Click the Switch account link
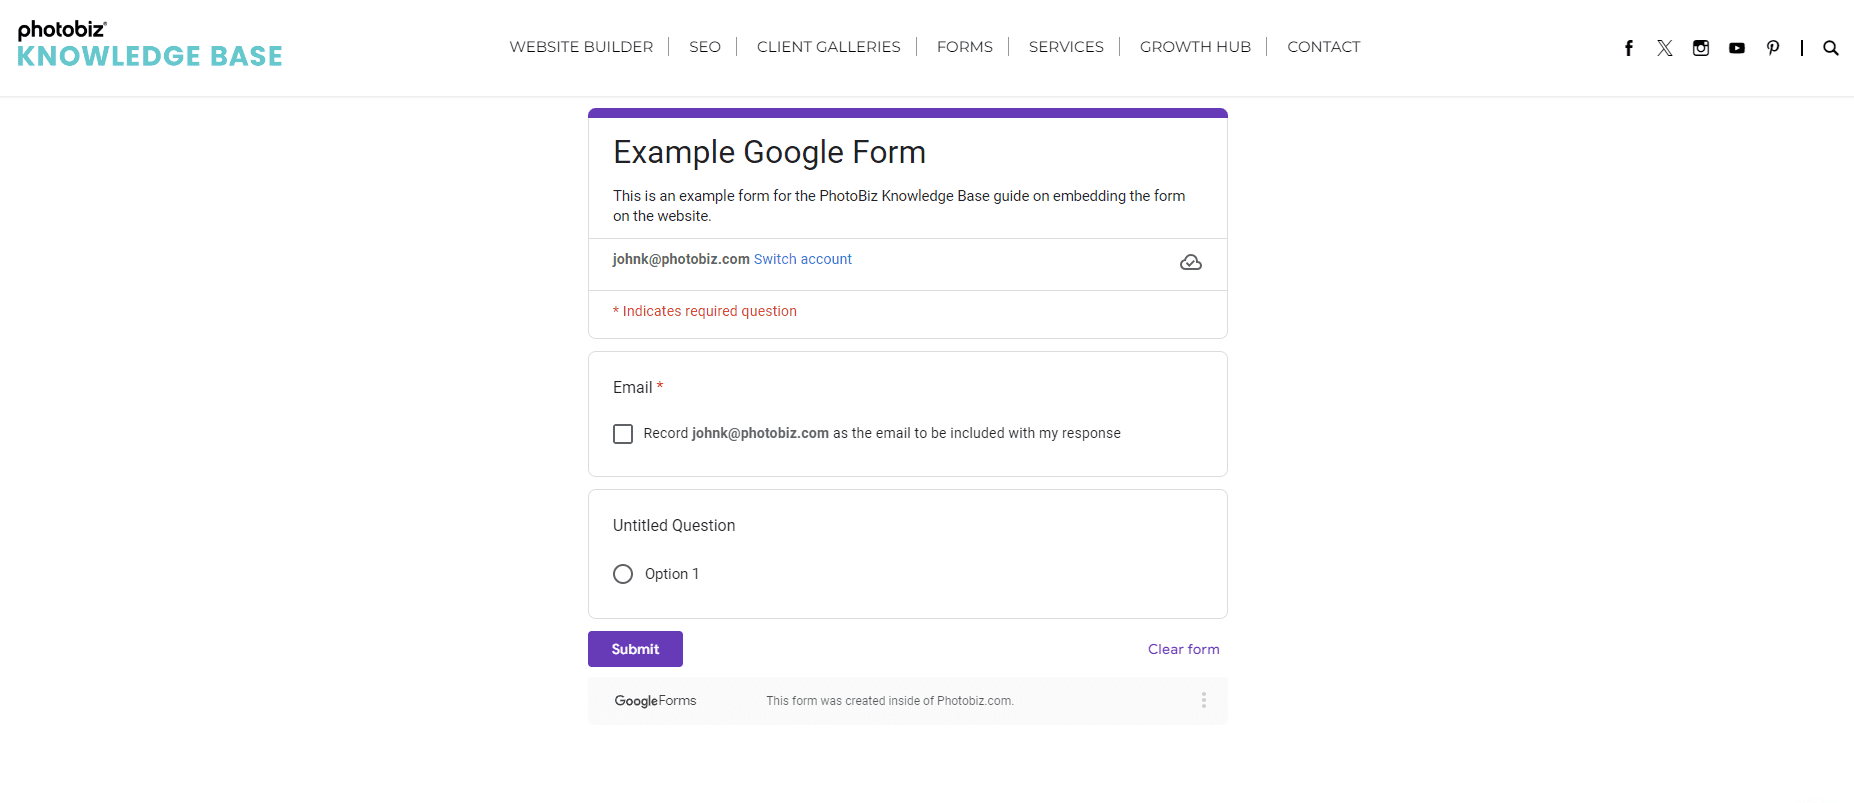Viewport: 1854px width, 803px height. tap(803, 259)
